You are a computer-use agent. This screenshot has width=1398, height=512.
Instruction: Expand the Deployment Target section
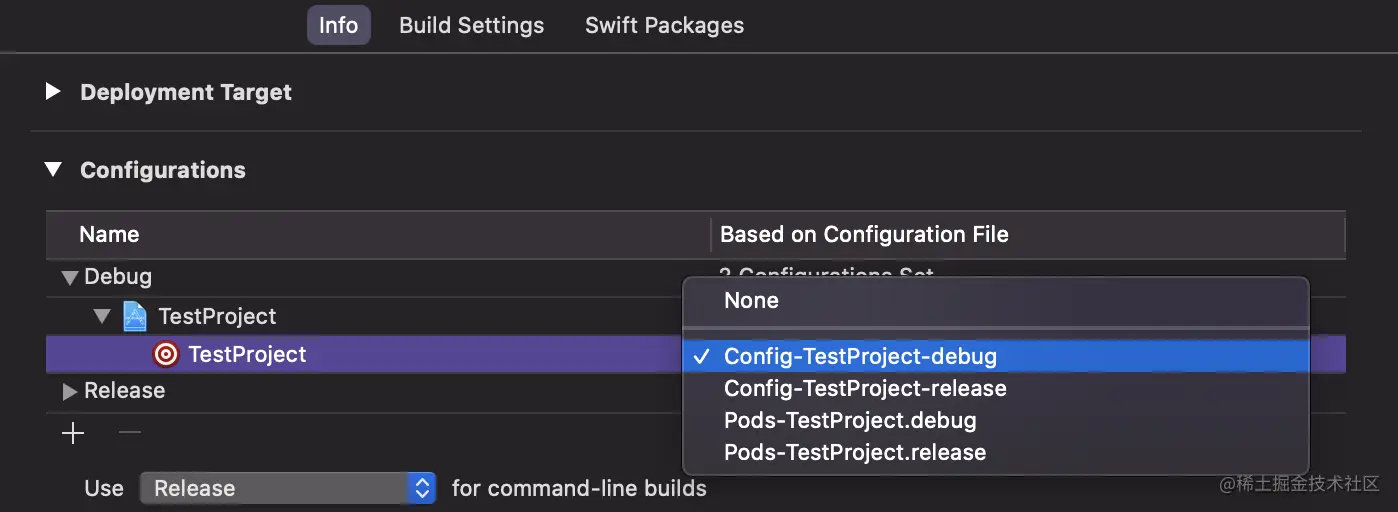click(53, 92)
